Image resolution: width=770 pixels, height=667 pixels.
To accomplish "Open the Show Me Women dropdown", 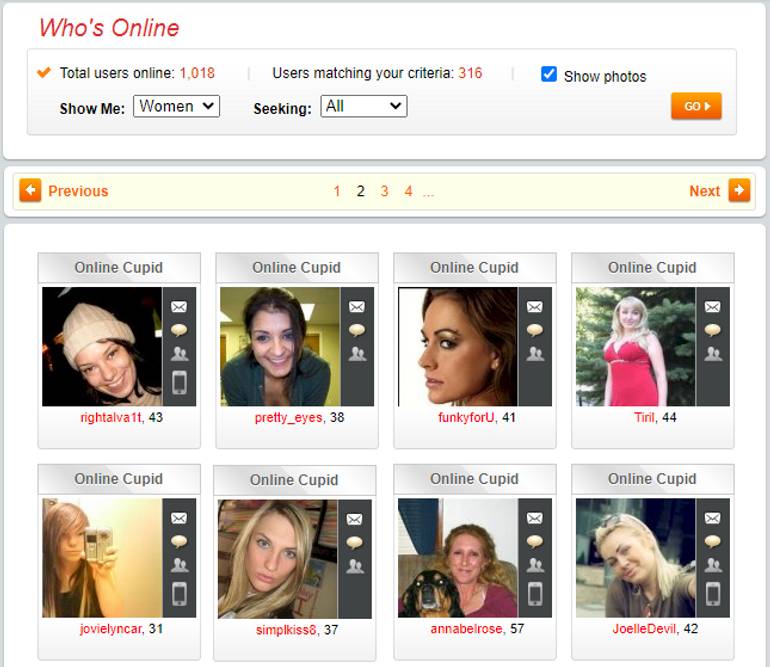I will (176, 106).
